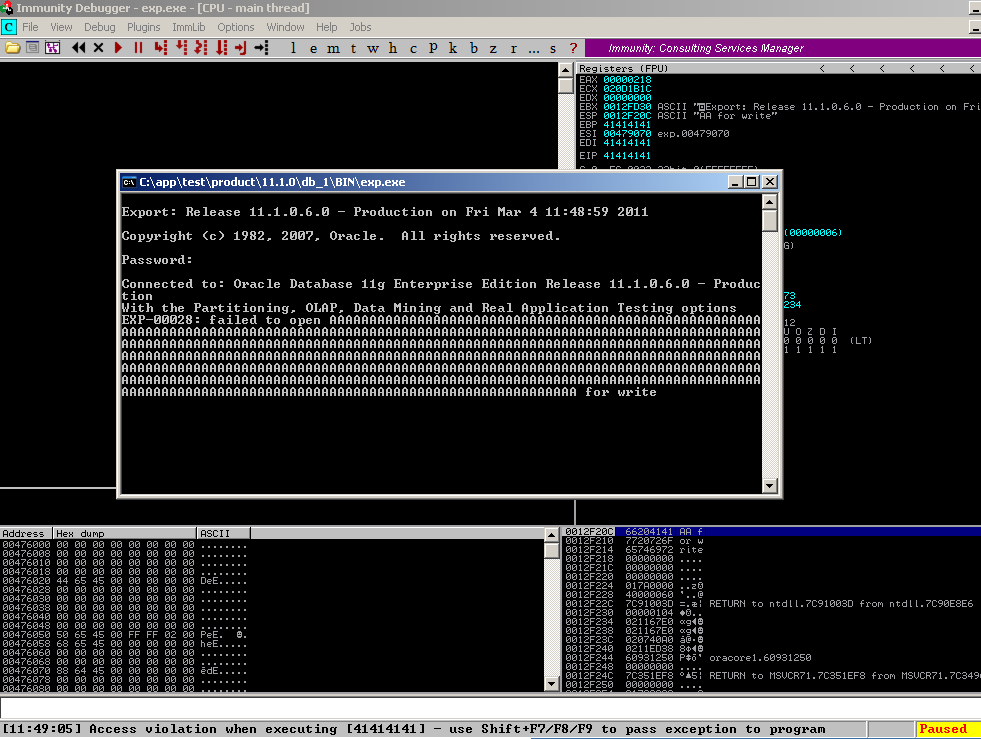Select the EAX register value 00000218
The image size is (981, 739).
point(627,79)
